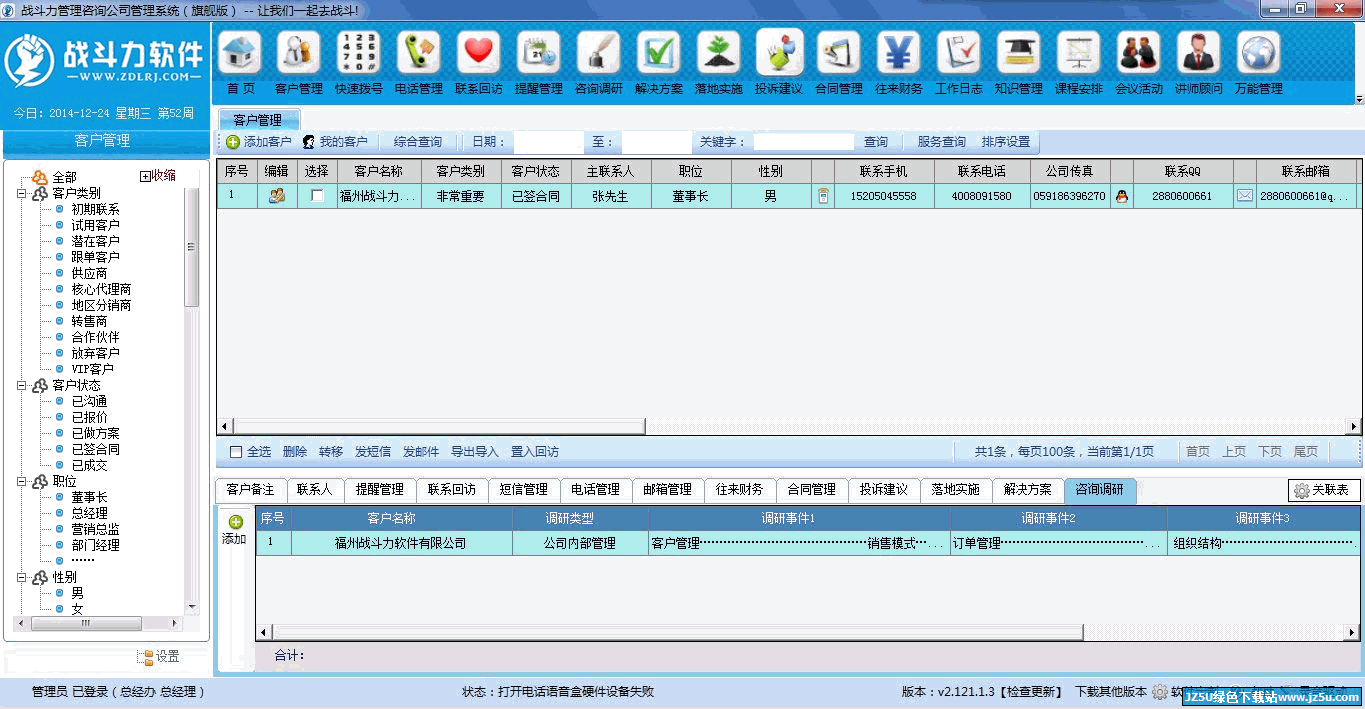Open the 知识管理 graduation cap icon
This screenshot has width=1365, height=709.
1018,54
